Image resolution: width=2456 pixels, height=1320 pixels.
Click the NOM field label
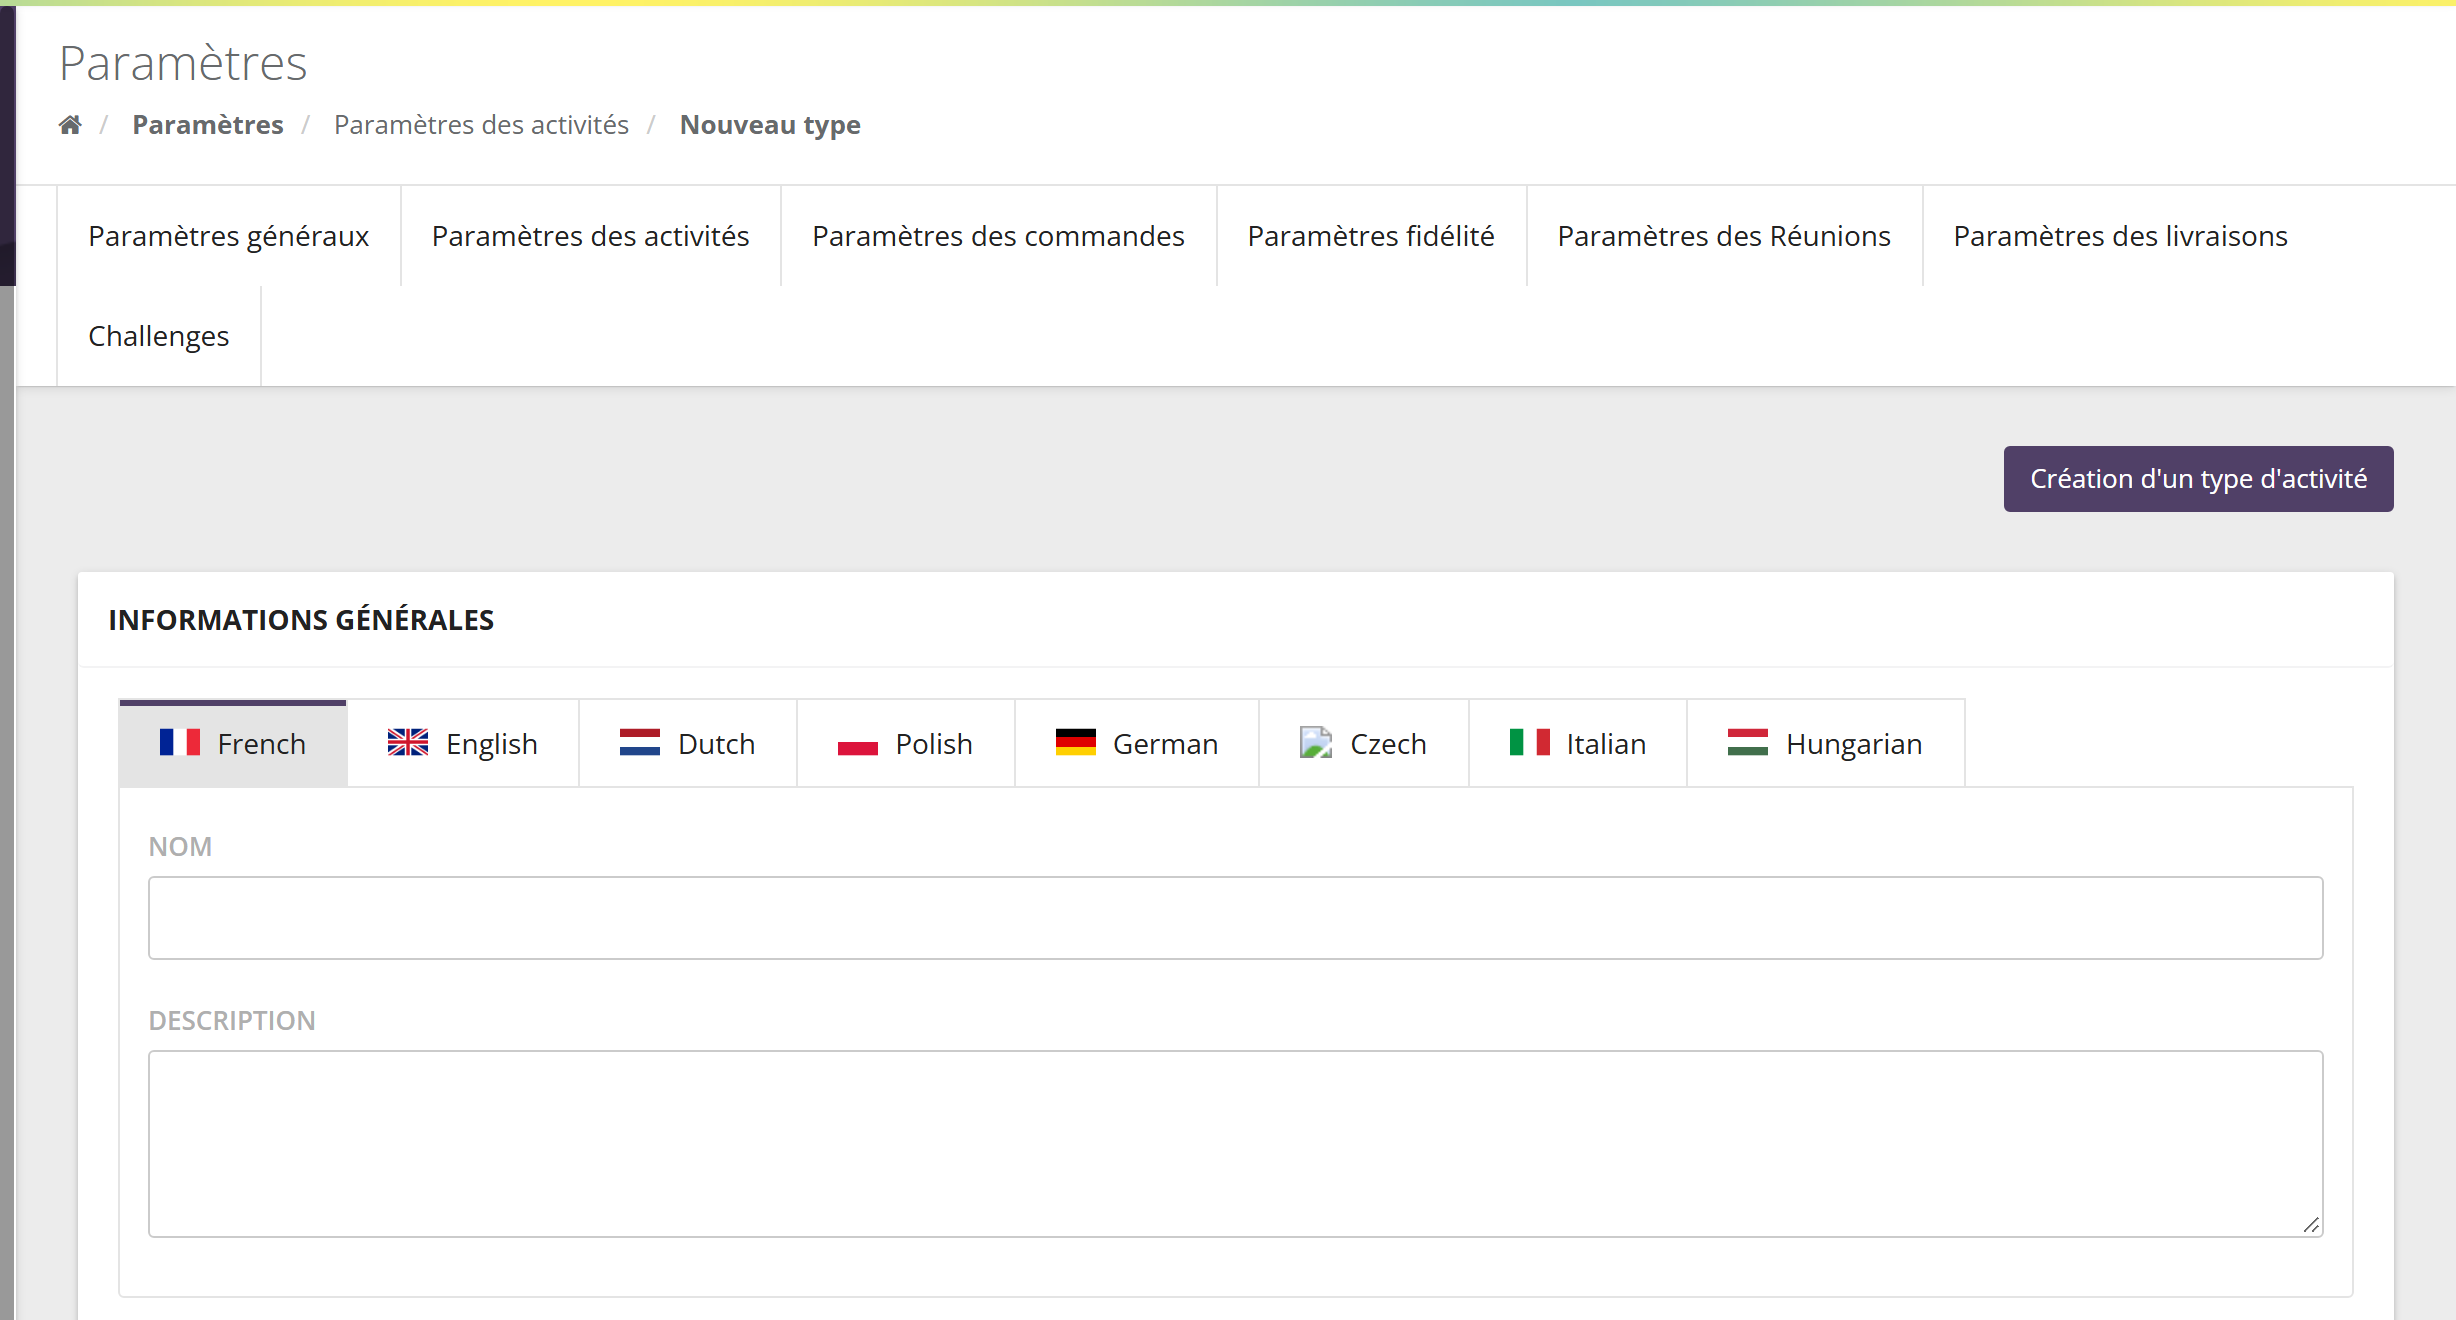180,847
